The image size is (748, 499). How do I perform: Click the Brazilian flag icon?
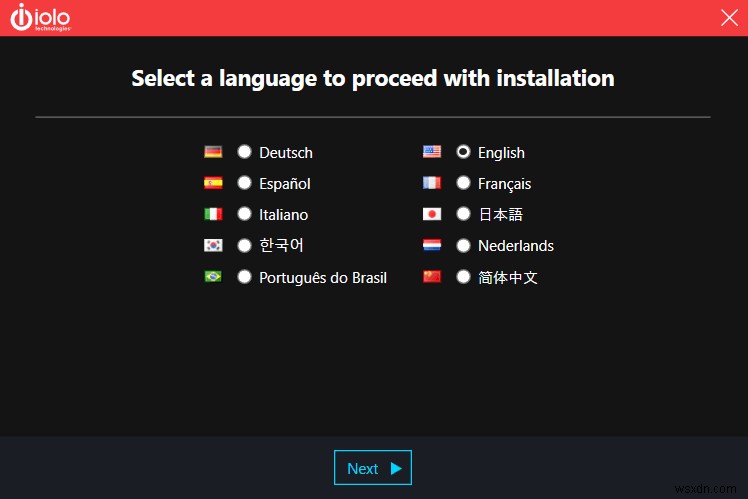coord(213,277)
